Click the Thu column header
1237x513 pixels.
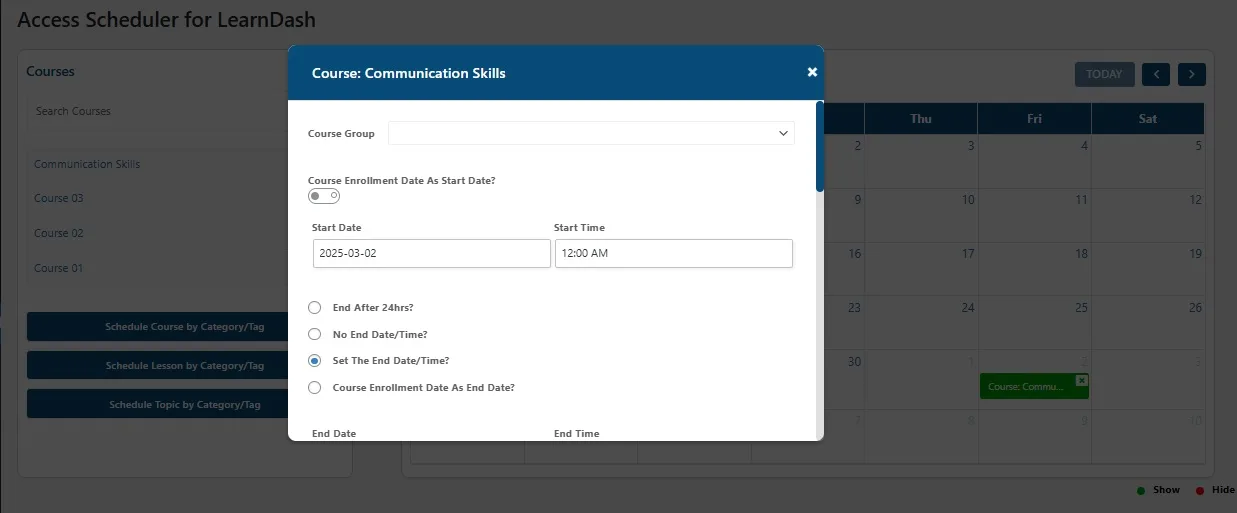pyautogui.click(x=921, y=119)
